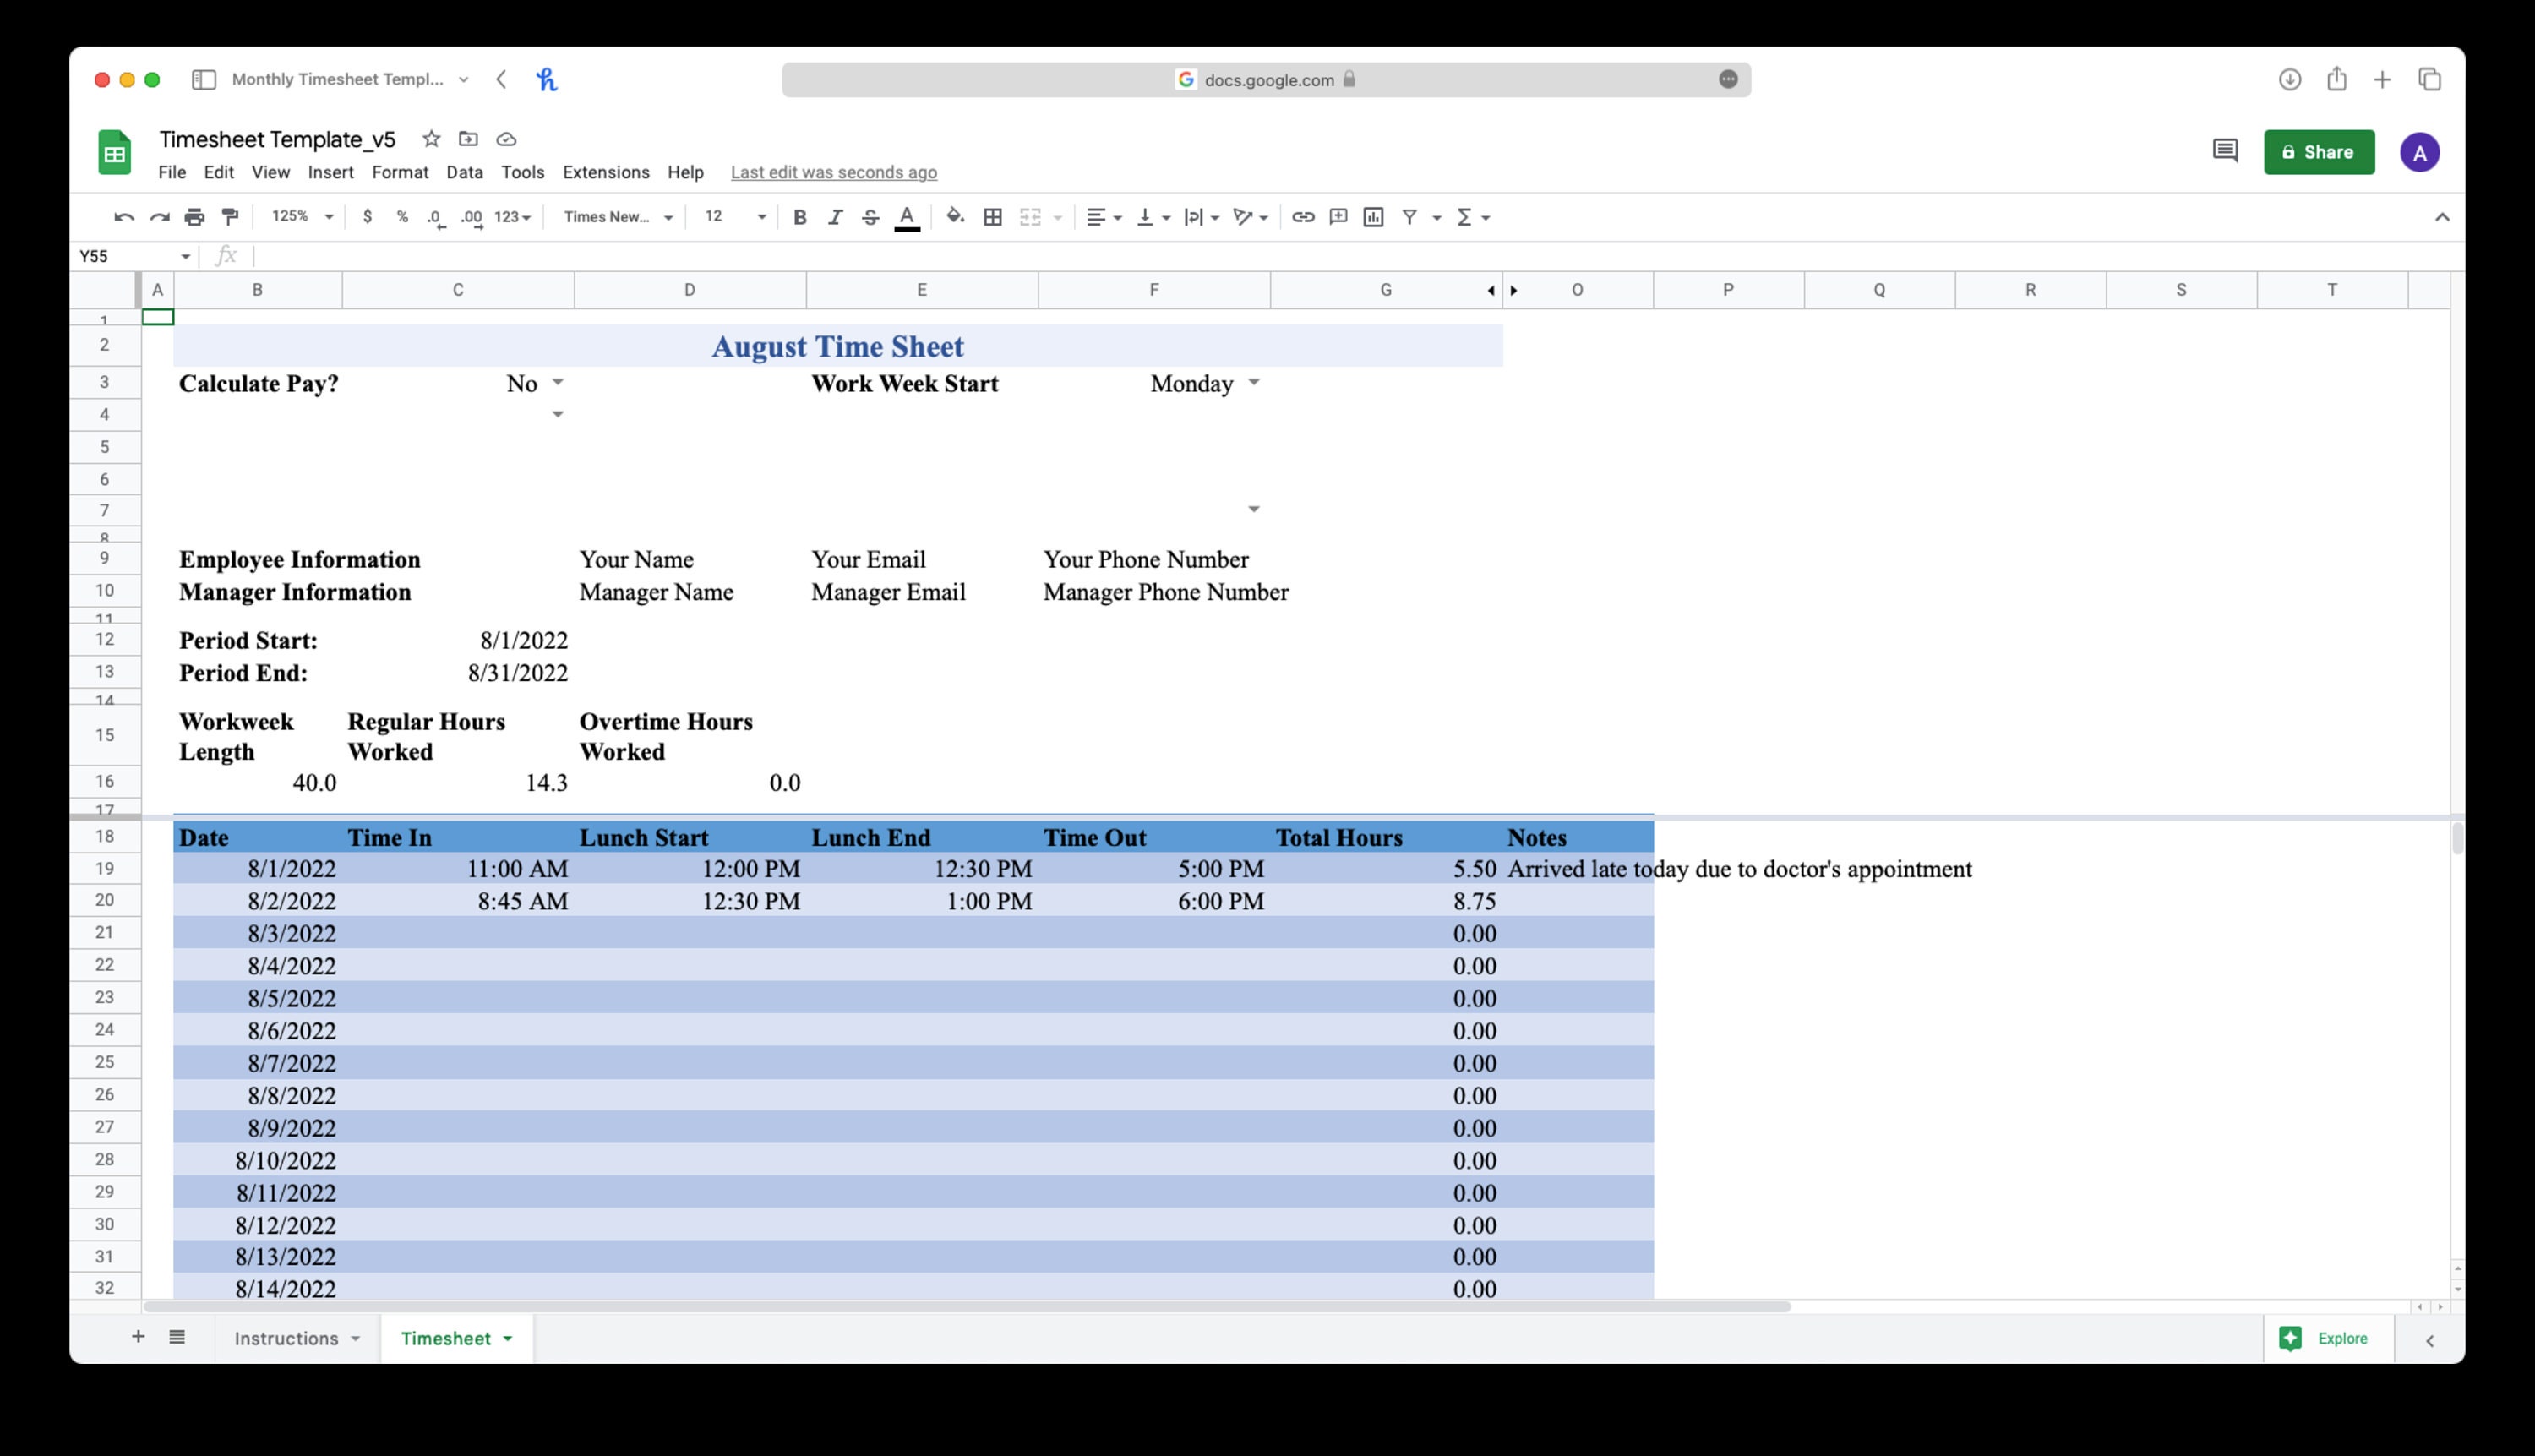Open the Calculate Pay dropdown

tap(556, 383)
